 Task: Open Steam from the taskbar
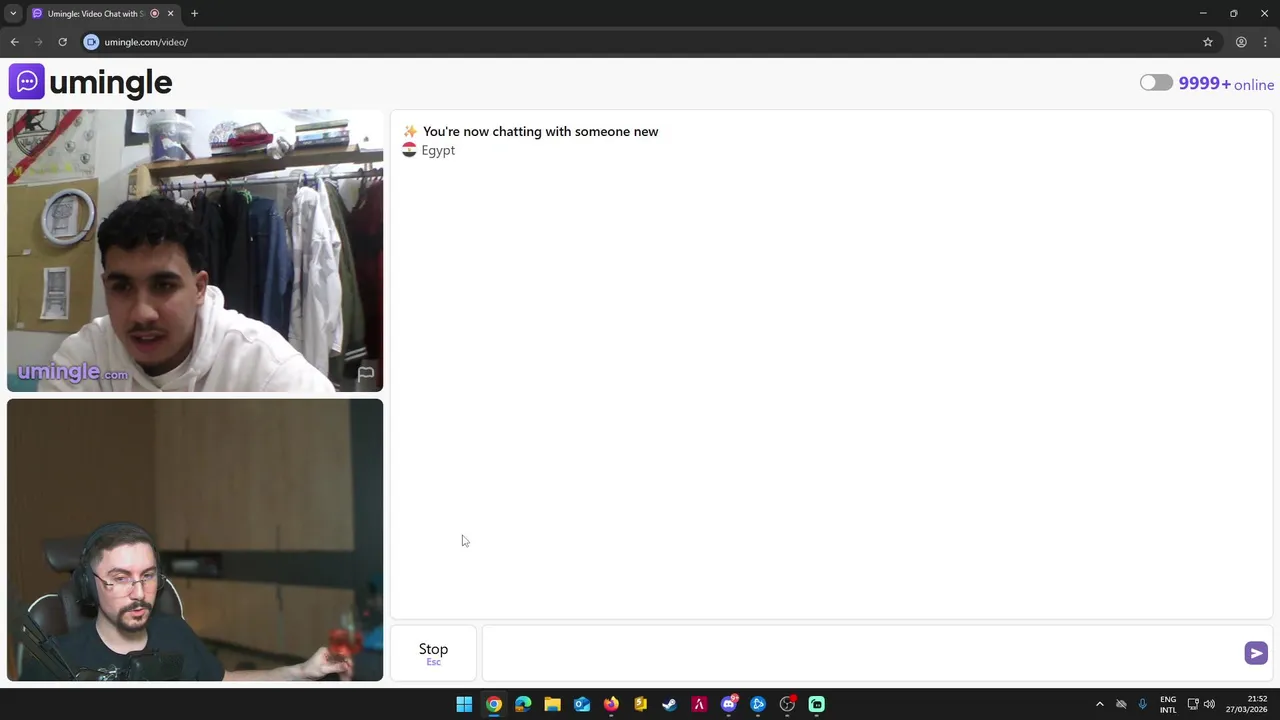tap(669, 704)
